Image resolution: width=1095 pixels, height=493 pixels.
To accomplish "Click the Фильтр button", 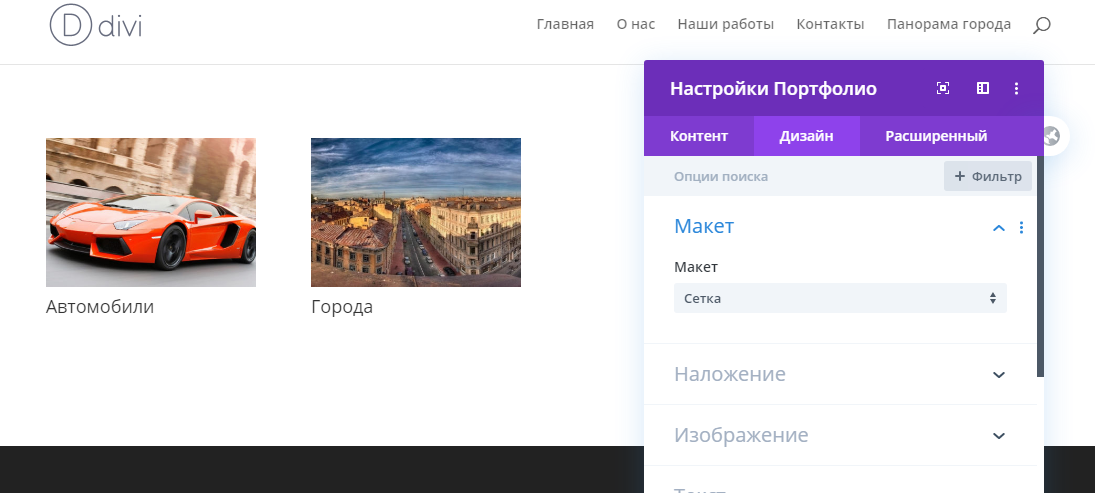I will tap(987, 176).
